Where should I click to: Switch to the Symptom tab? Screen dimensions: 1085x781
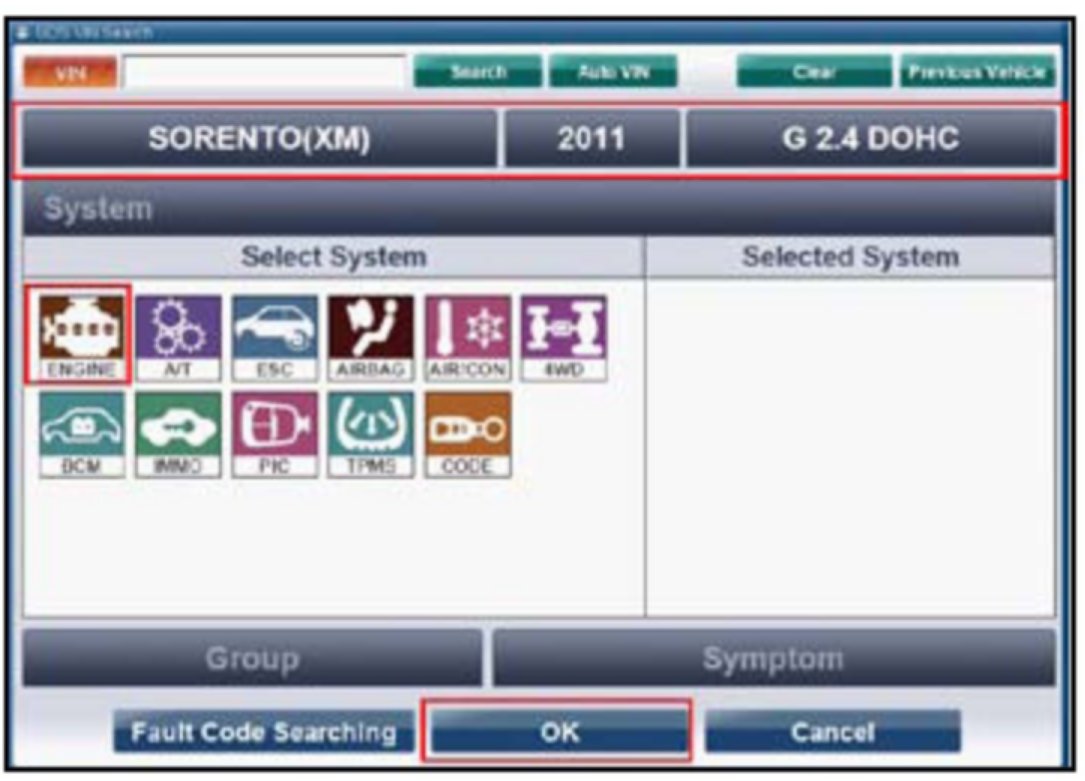(773, 658)
